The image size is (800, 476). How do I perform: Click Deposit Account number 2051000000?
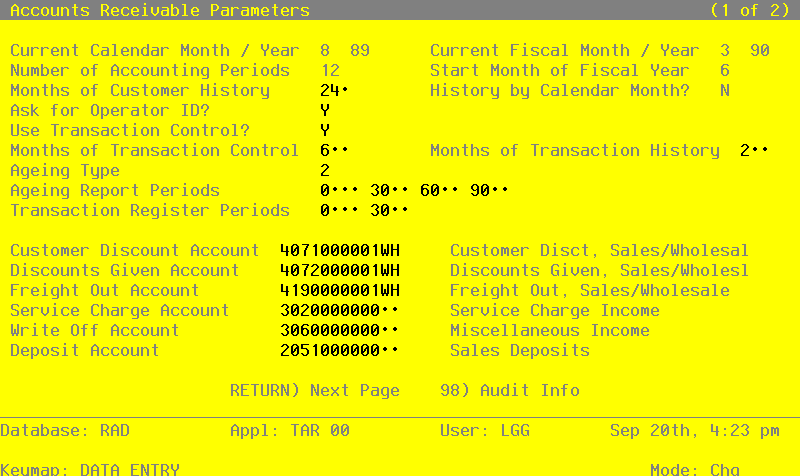coord(339,350)
